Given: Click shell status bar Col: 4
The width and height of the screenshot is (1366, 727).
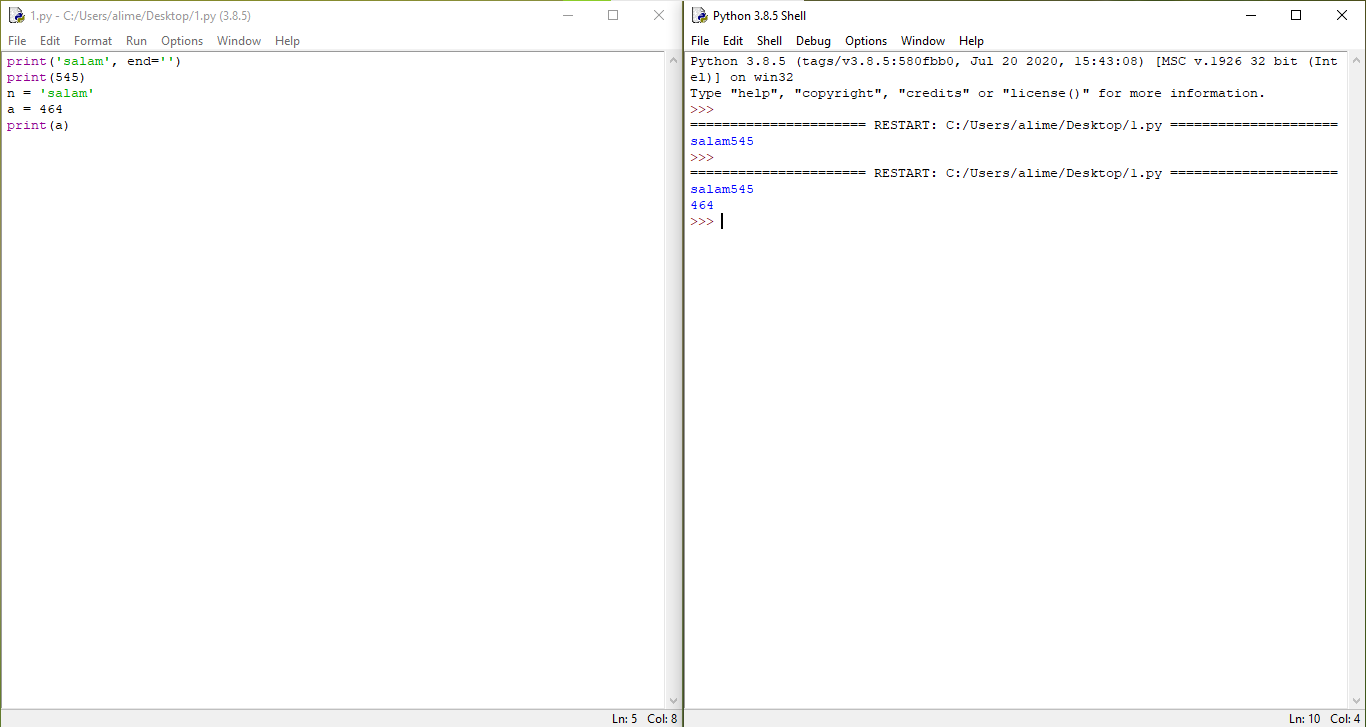Looking at the screenshot, I should [1345, 719].
